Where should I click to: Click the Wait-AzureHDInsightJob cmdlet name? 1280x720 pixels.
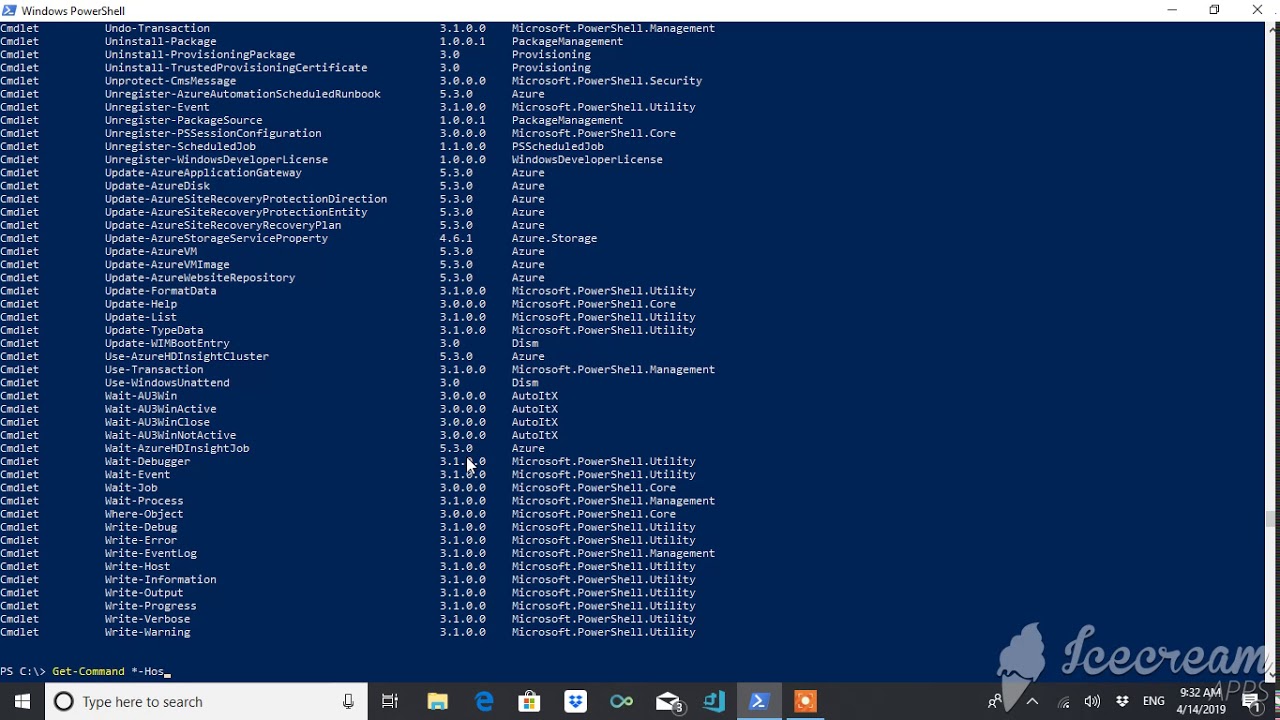point(177,448)
